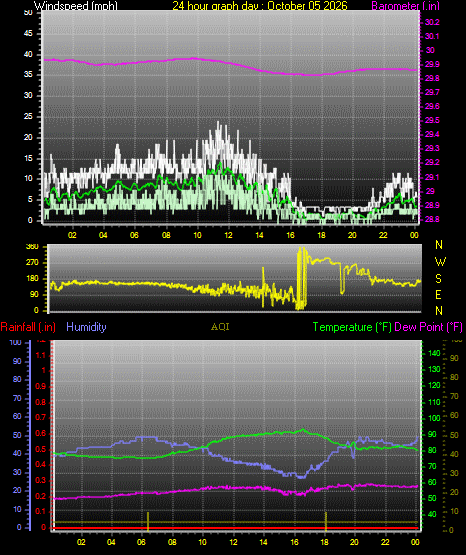Click the "28.8" barometer scale value

(x=432, y=219)
